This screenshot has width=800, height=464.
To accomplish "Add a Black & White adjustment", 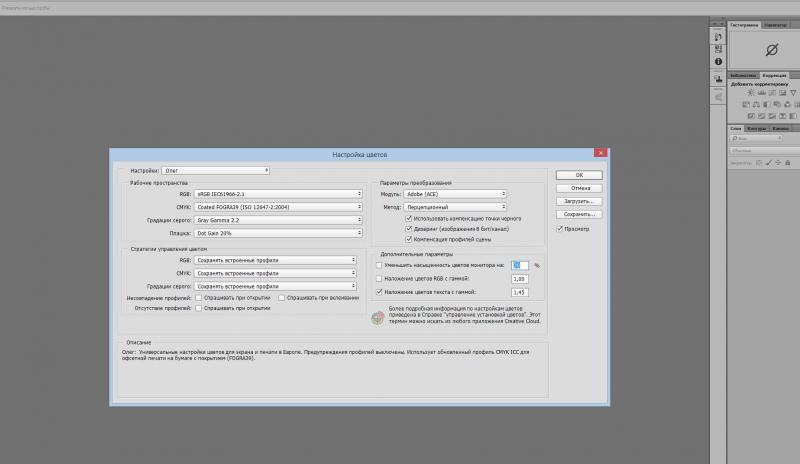I will (x=766, y=105).
